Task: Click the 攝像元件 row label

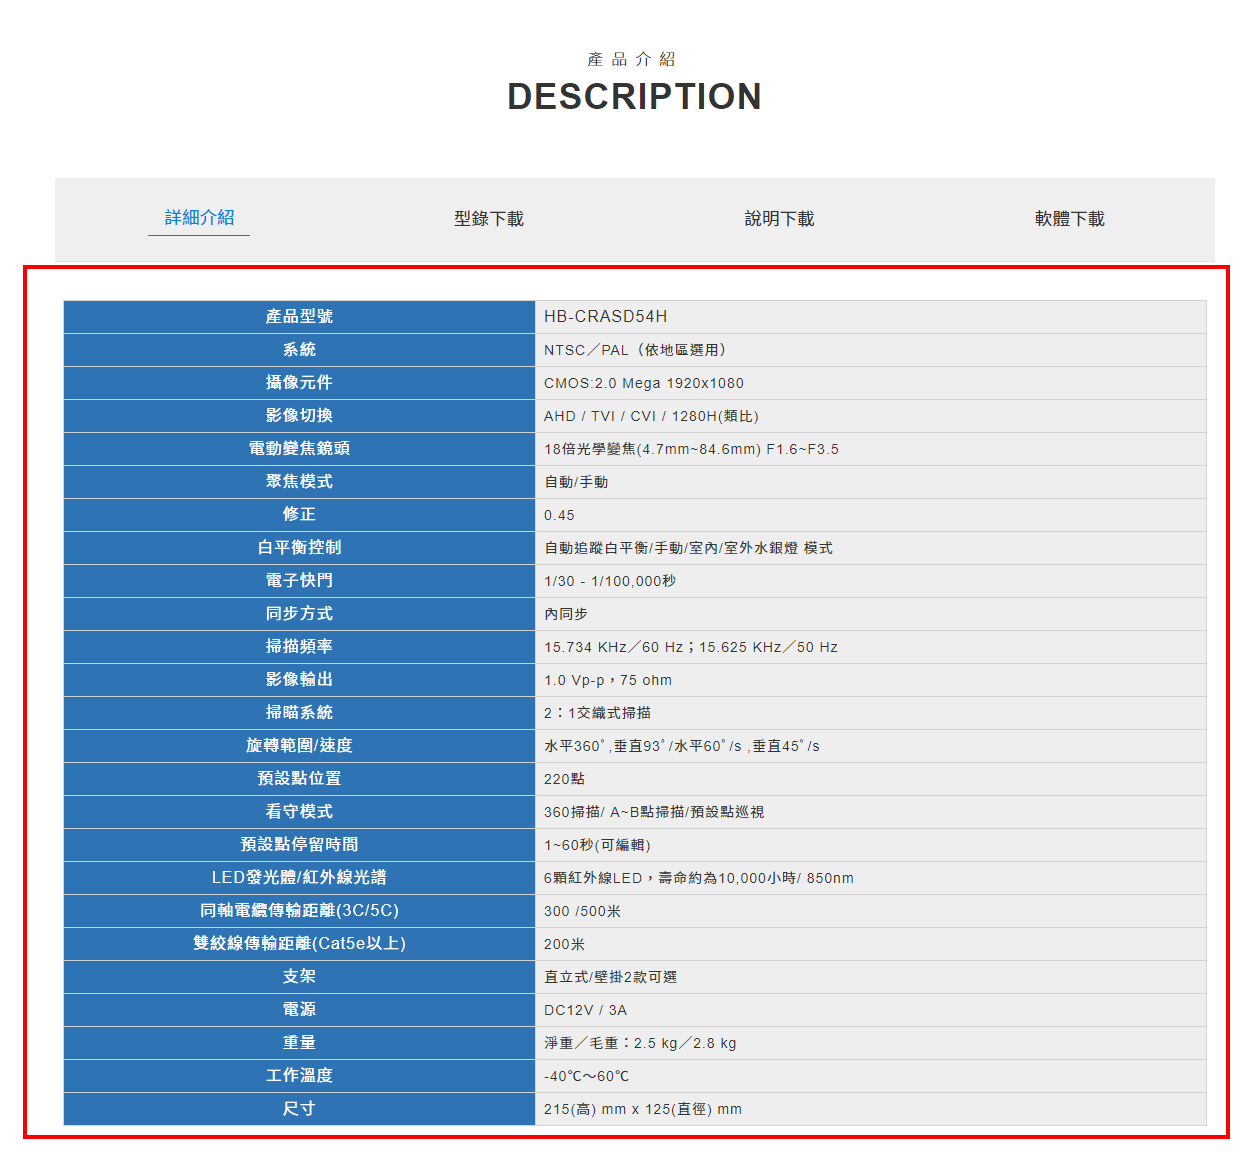Action: pos(299,383)
